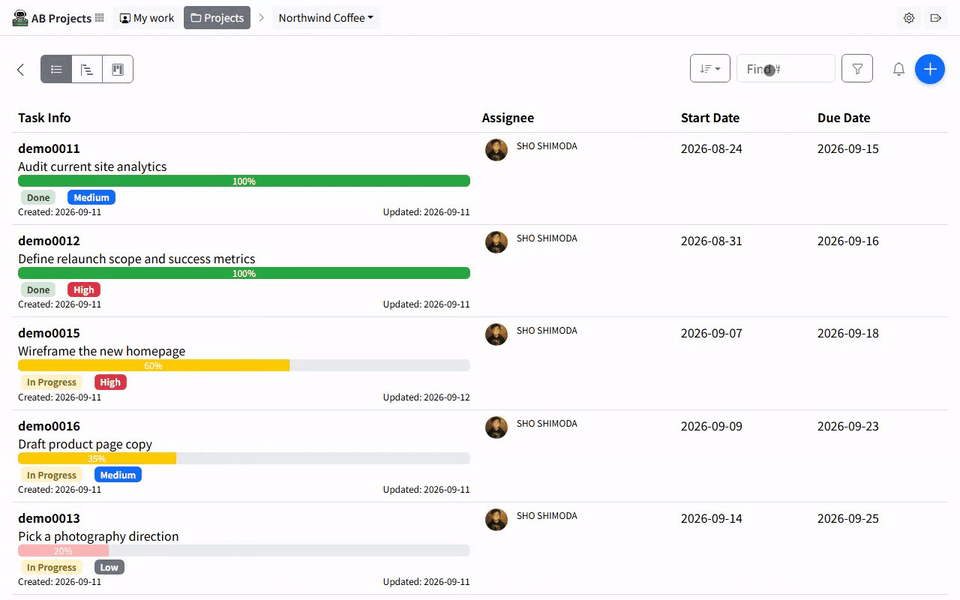Click the Find search field

[786, 69]
